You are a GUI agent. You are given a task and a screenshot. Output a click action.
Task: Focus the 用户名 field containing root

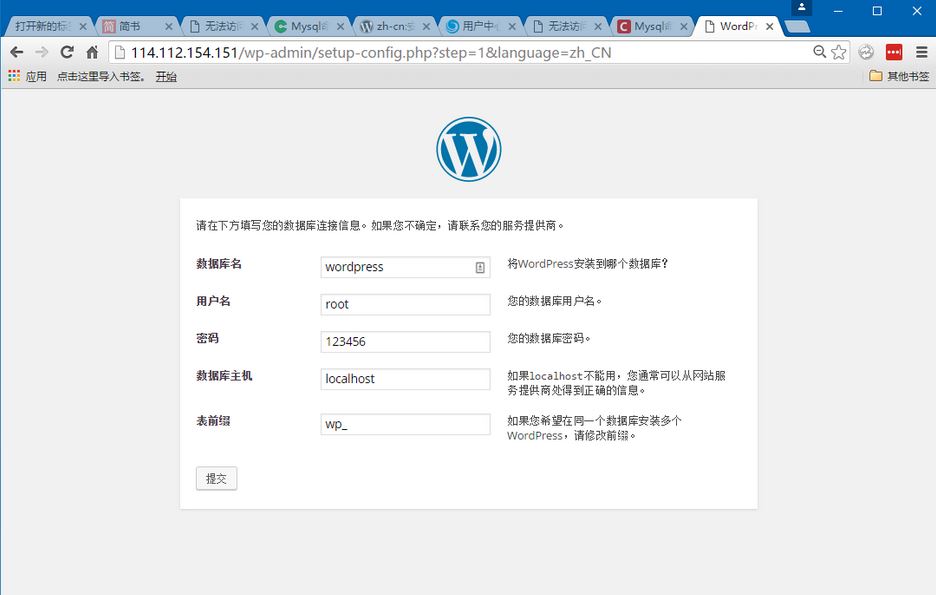point(405,304)
